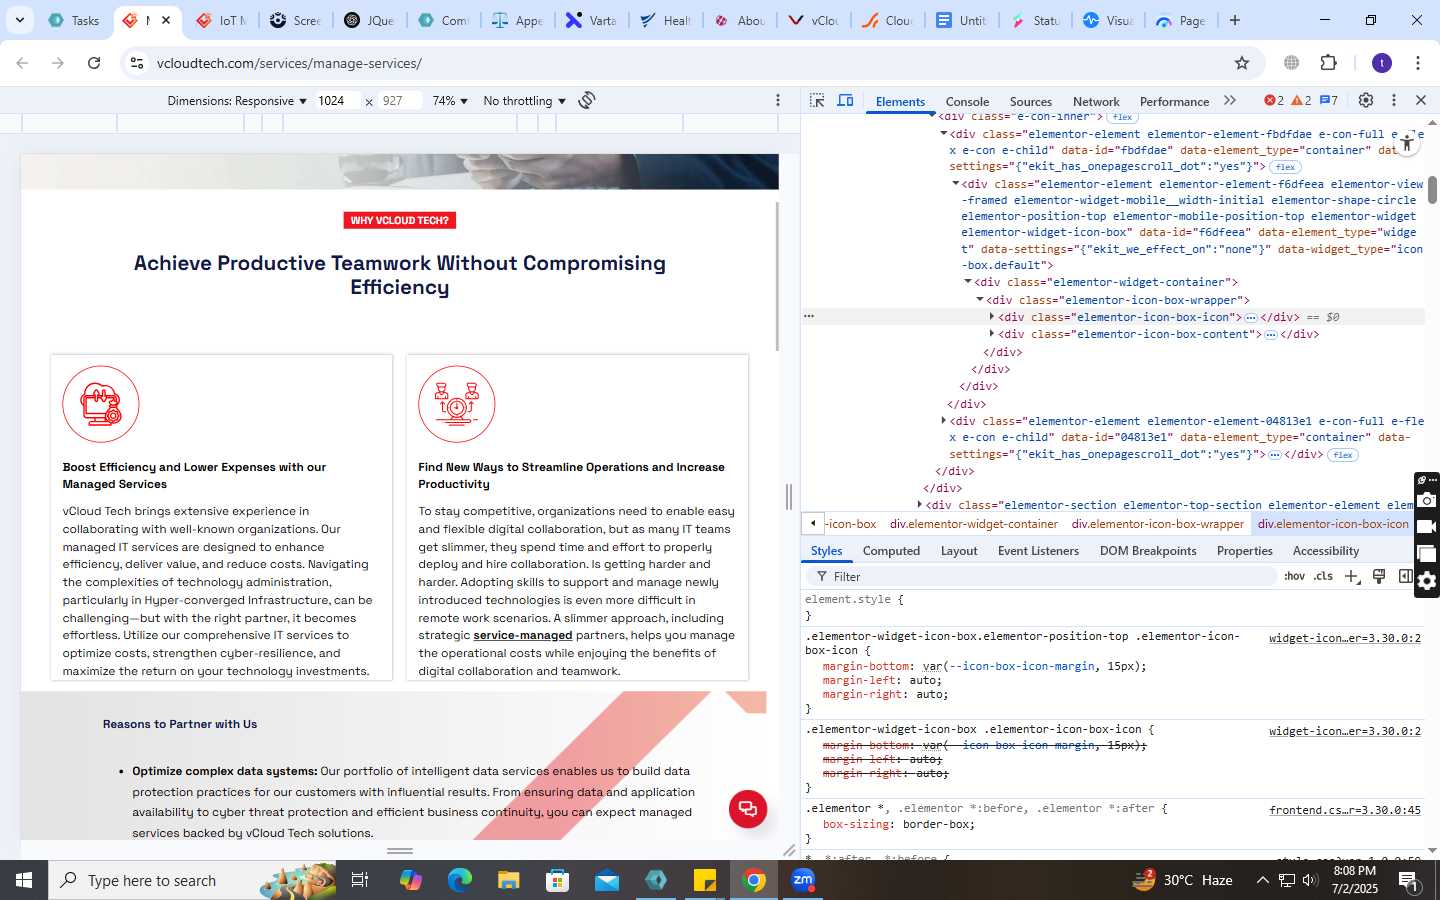Toggle the device toolbar icon in DevTools
This screenshot has width=1440, height=900.
(x=845, y=101)
